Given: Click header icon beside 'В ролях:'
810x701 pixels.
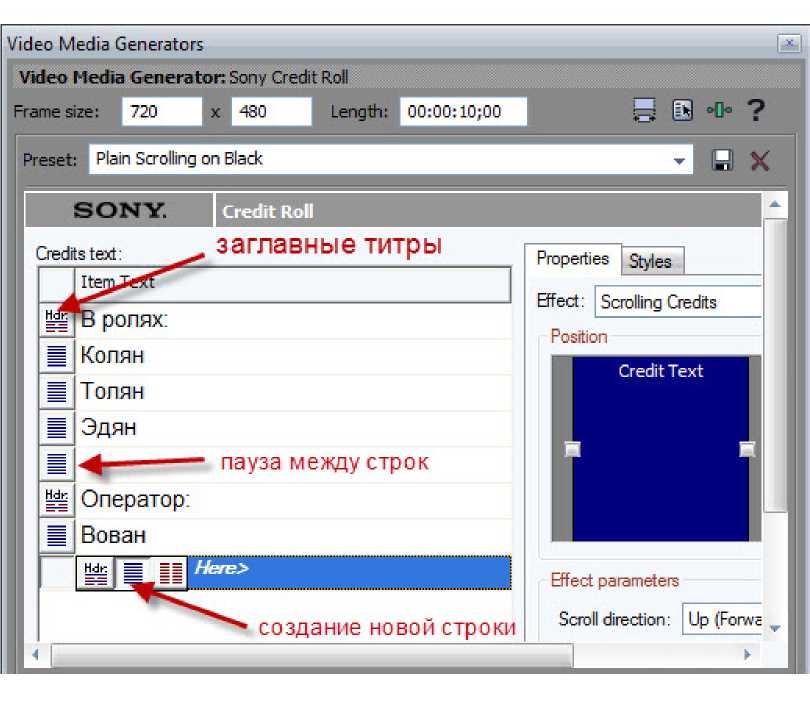Looking at the screenshot, I should click(57, 320).
